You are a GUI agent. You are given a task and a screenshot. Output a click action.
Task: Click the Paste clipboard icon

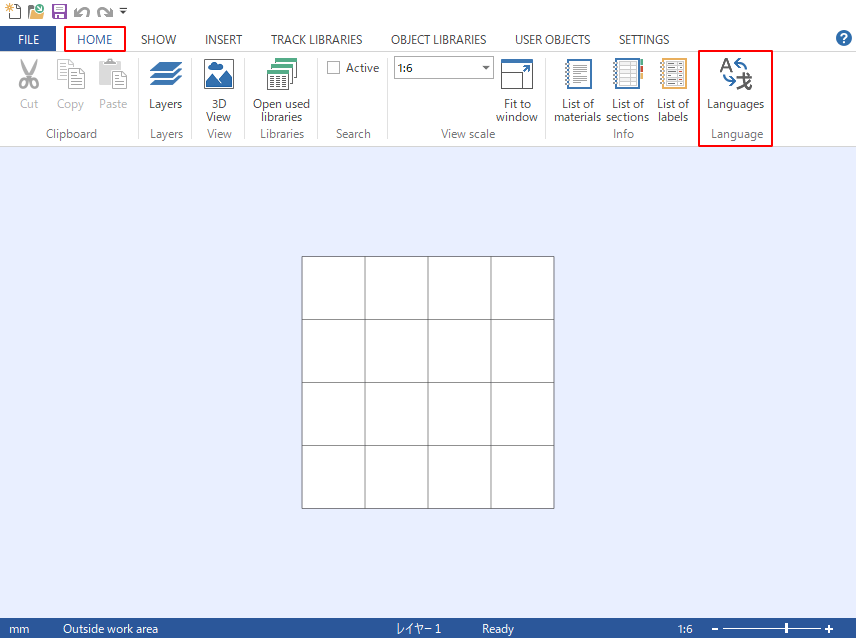pyautogui.click(x=113, y=74)
